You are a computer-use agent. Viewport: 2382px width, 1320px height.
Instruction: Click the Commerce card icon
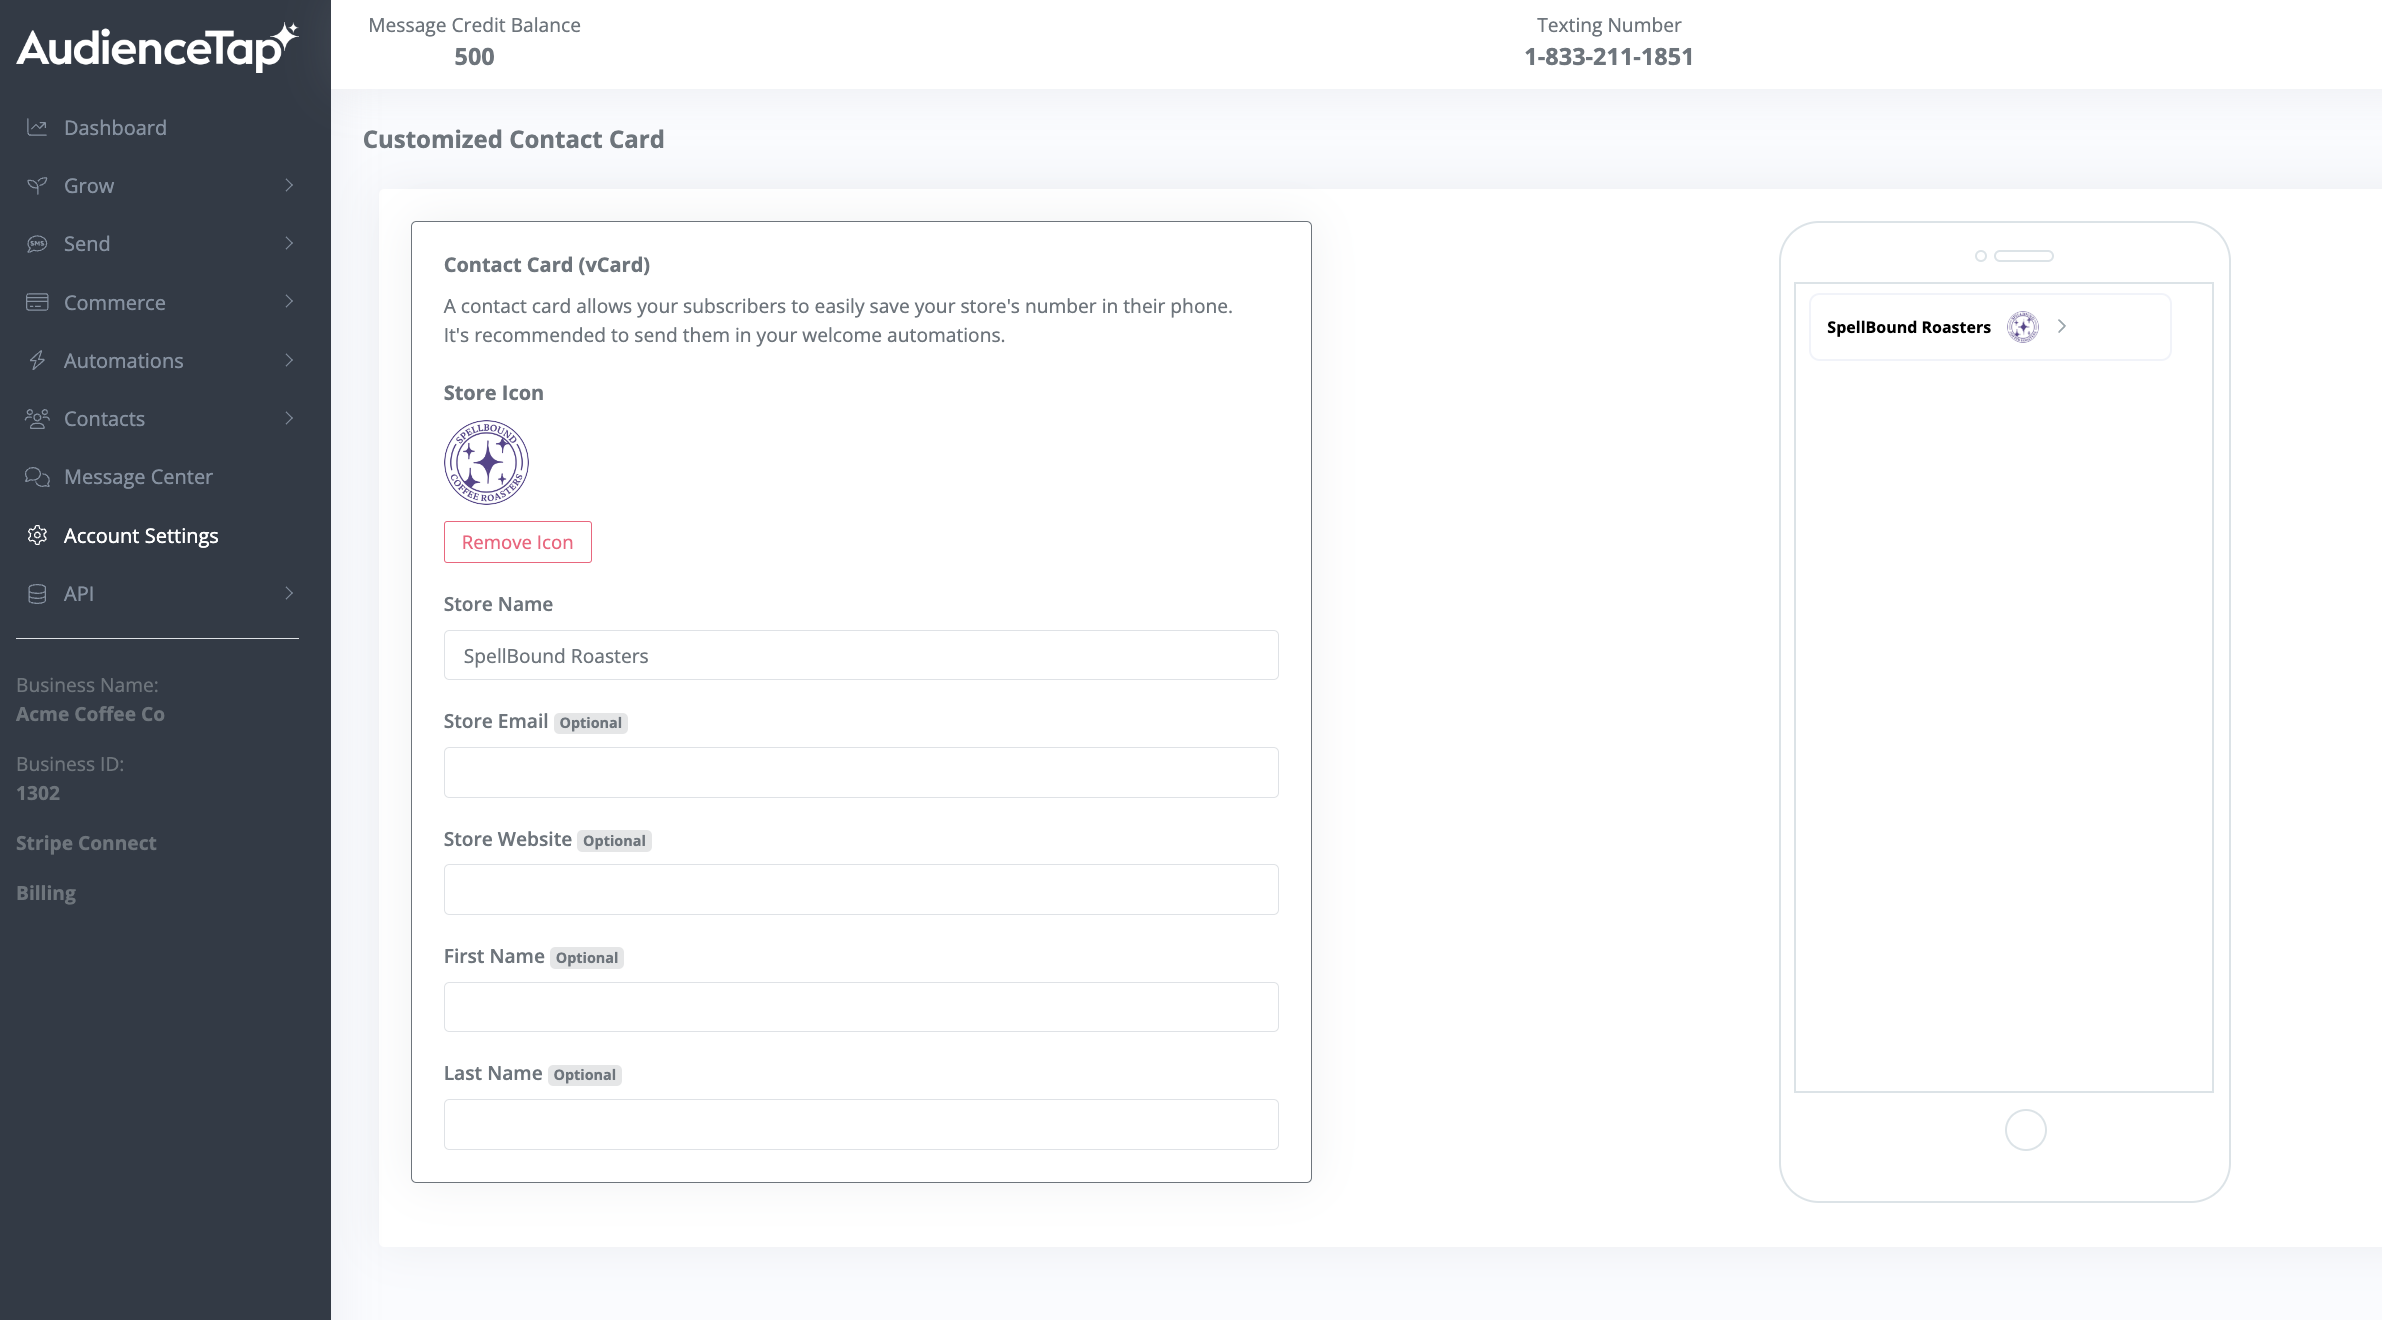tap(37, 302)
